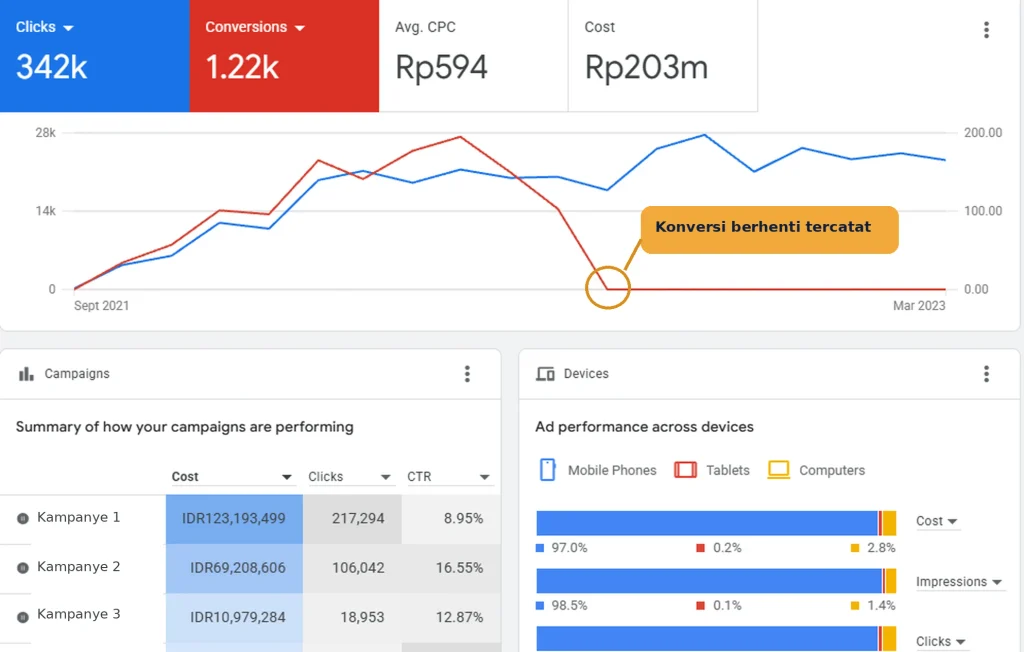1024x652 pixels.
Task: Select the Avg. CPC metric tile
Action: [473, 56]
